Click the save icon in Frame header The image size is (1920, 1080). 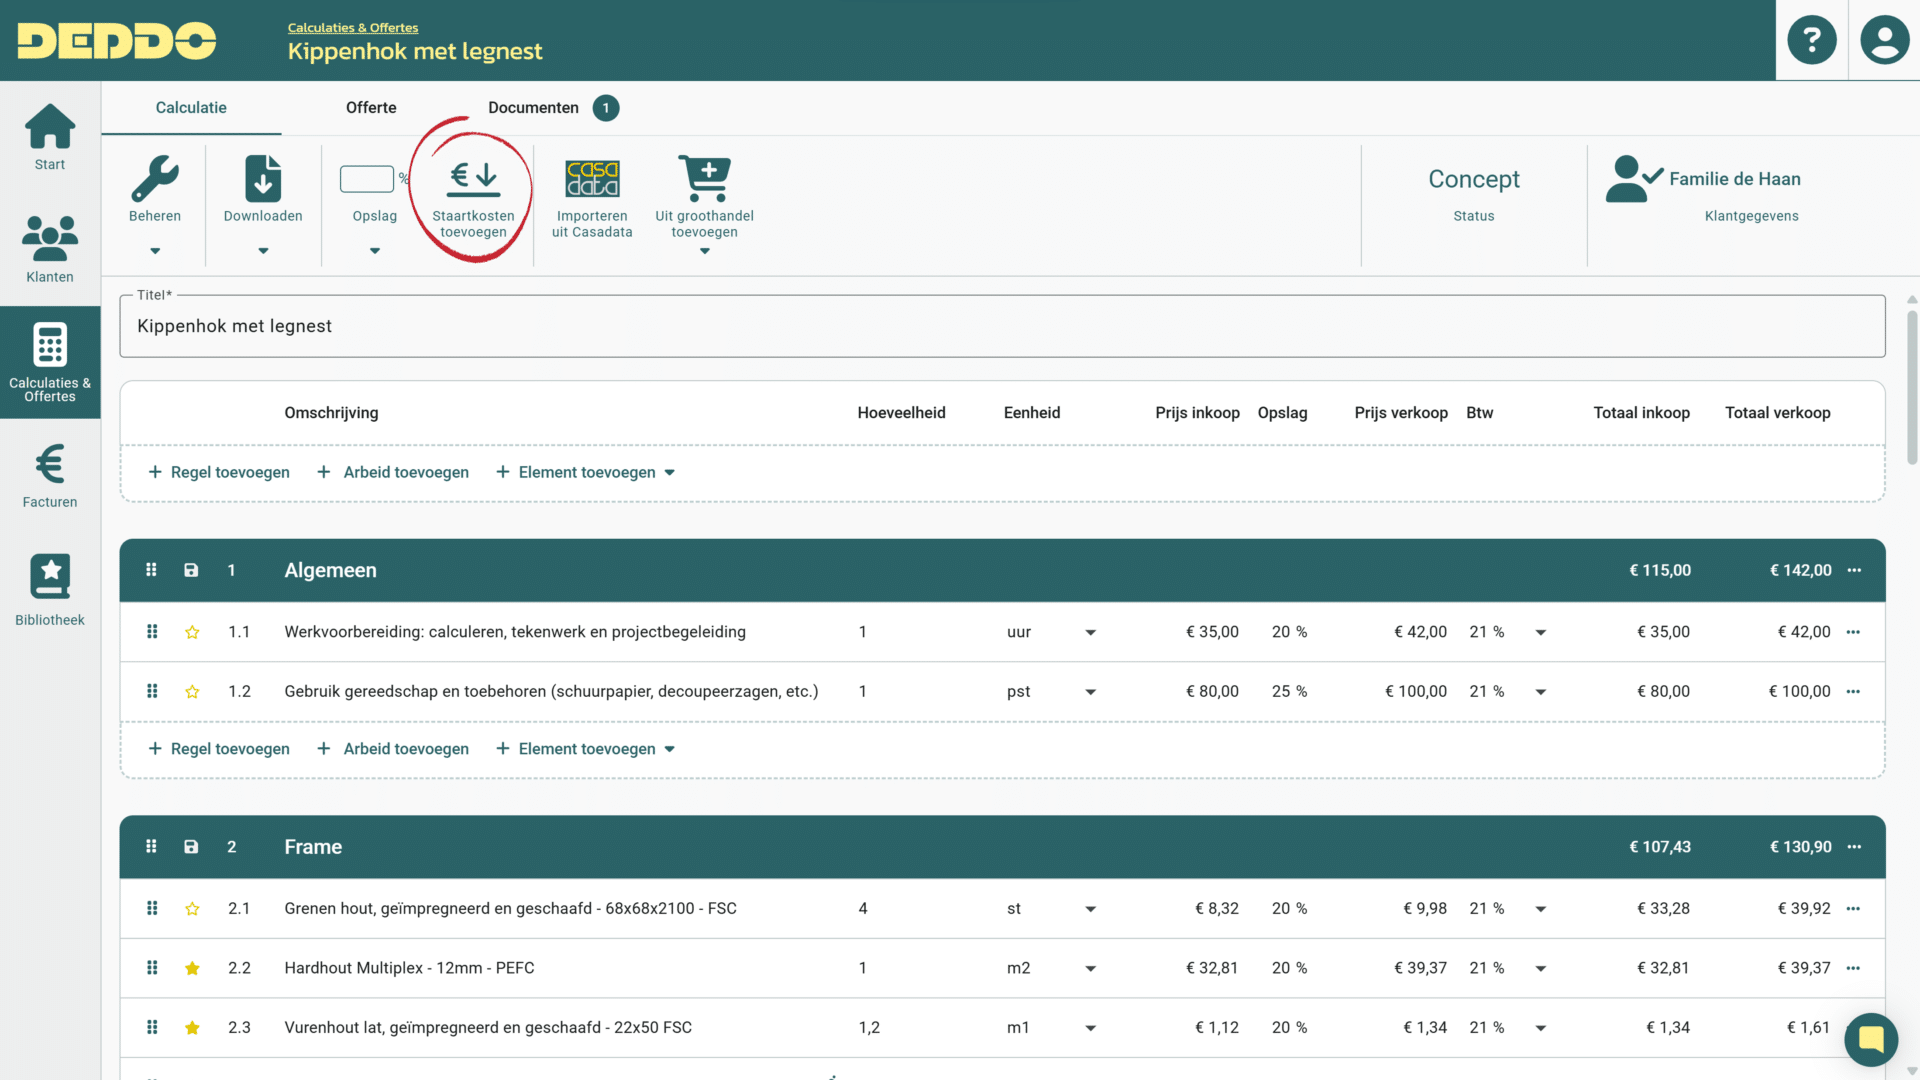point(191,847)
